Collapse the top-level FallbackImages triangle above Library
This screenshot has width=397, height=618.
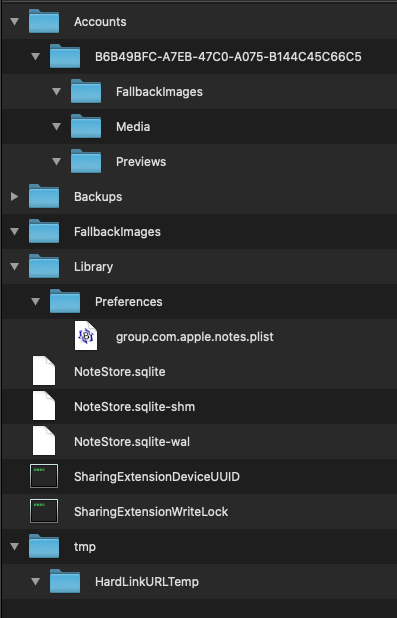[15, 231]
